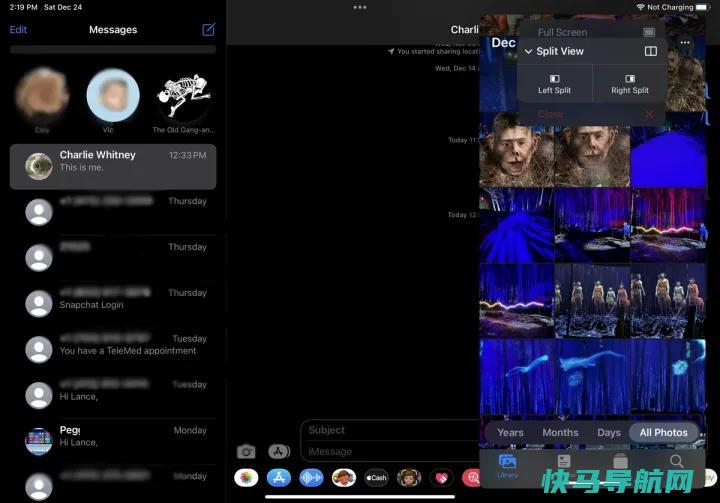Open Search tab in Photos
This screenshot has height=503, width=720.
[x=676, y=461]
